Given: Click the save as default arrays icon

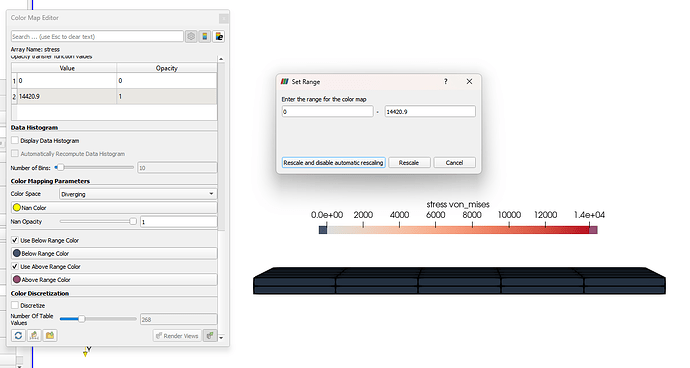Looking at the screenshot, I should (x=34, y=335).
